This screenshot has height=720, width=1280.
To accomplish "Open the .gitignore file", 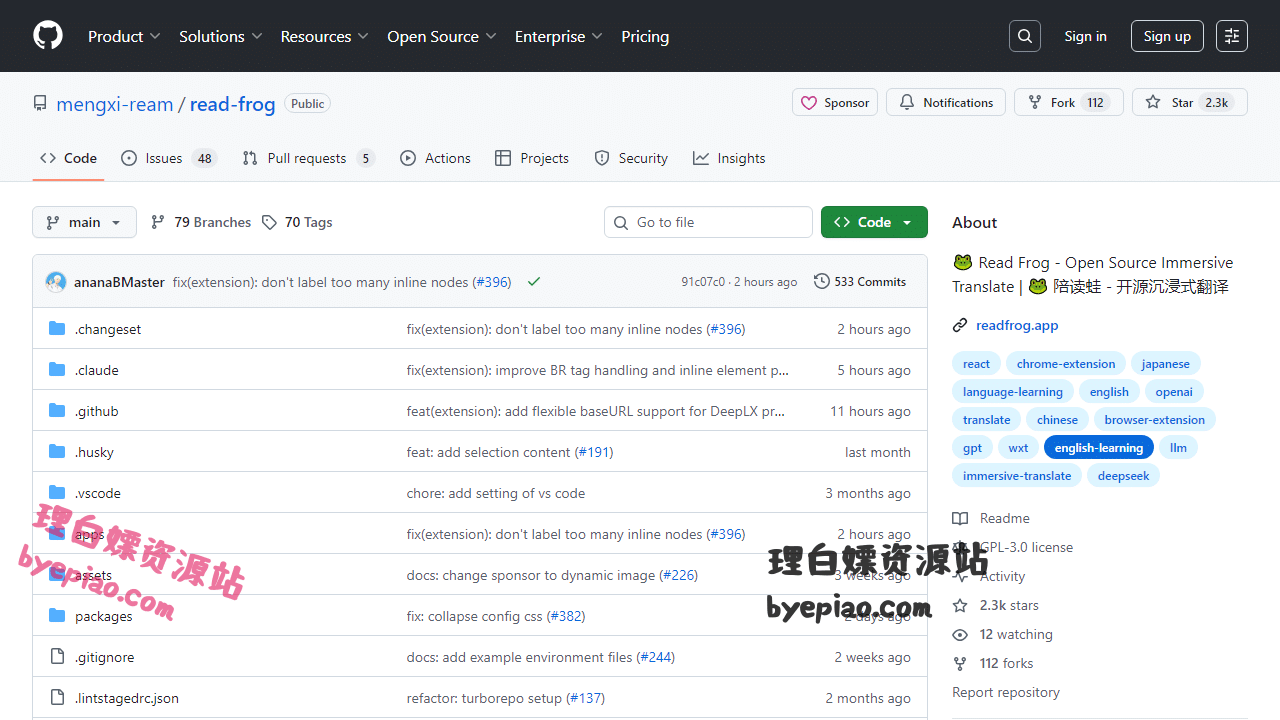I will tap(105, 657).
